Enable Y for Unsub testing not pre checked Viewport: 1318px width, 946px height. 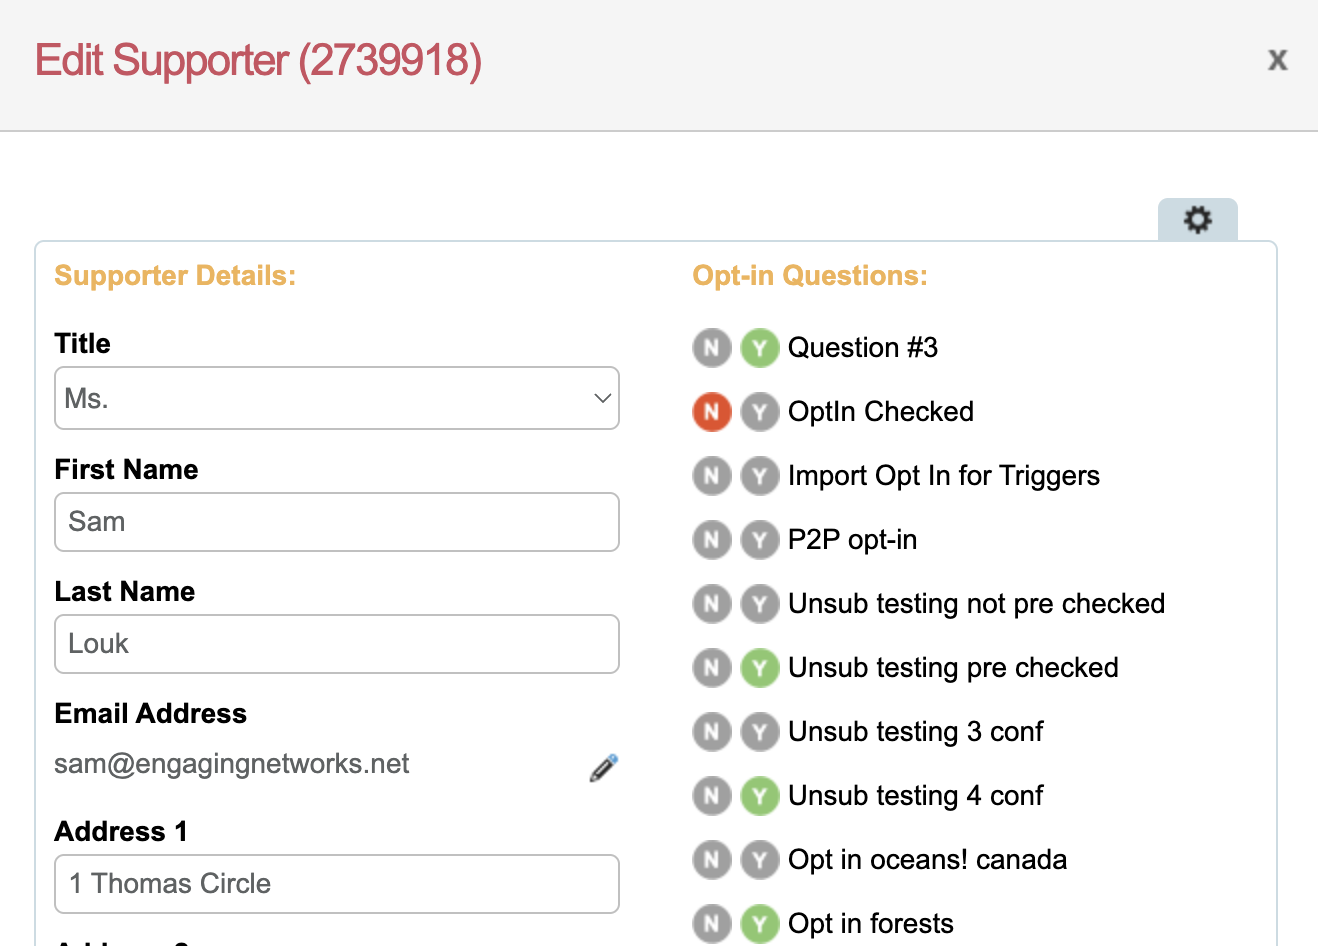click(x=760, y=604)
